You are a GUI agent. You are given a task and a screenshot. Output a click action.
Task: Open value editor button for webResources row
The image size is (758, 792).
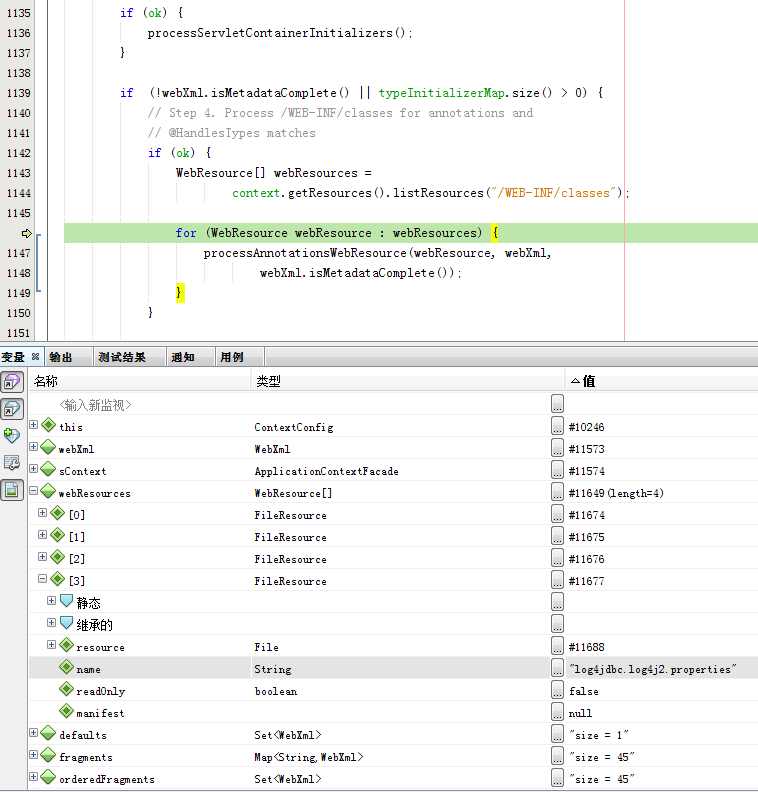557,492
